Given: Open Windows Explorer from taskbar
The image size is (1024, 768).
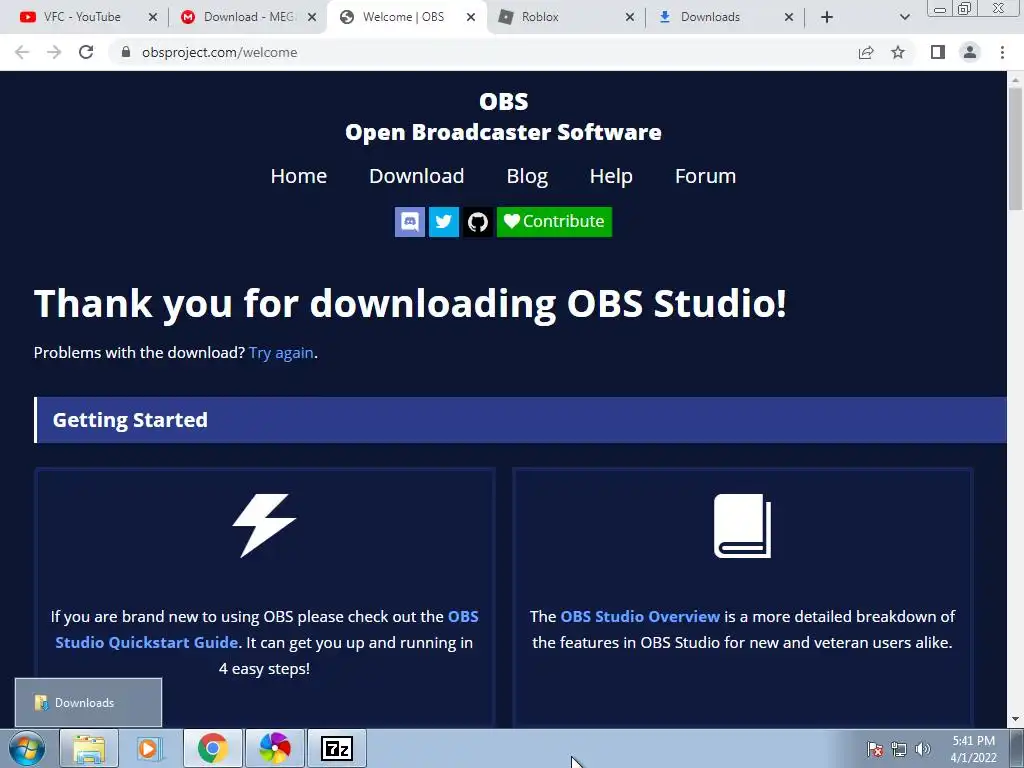Looking at the screenshot, I should pos(89,748).
